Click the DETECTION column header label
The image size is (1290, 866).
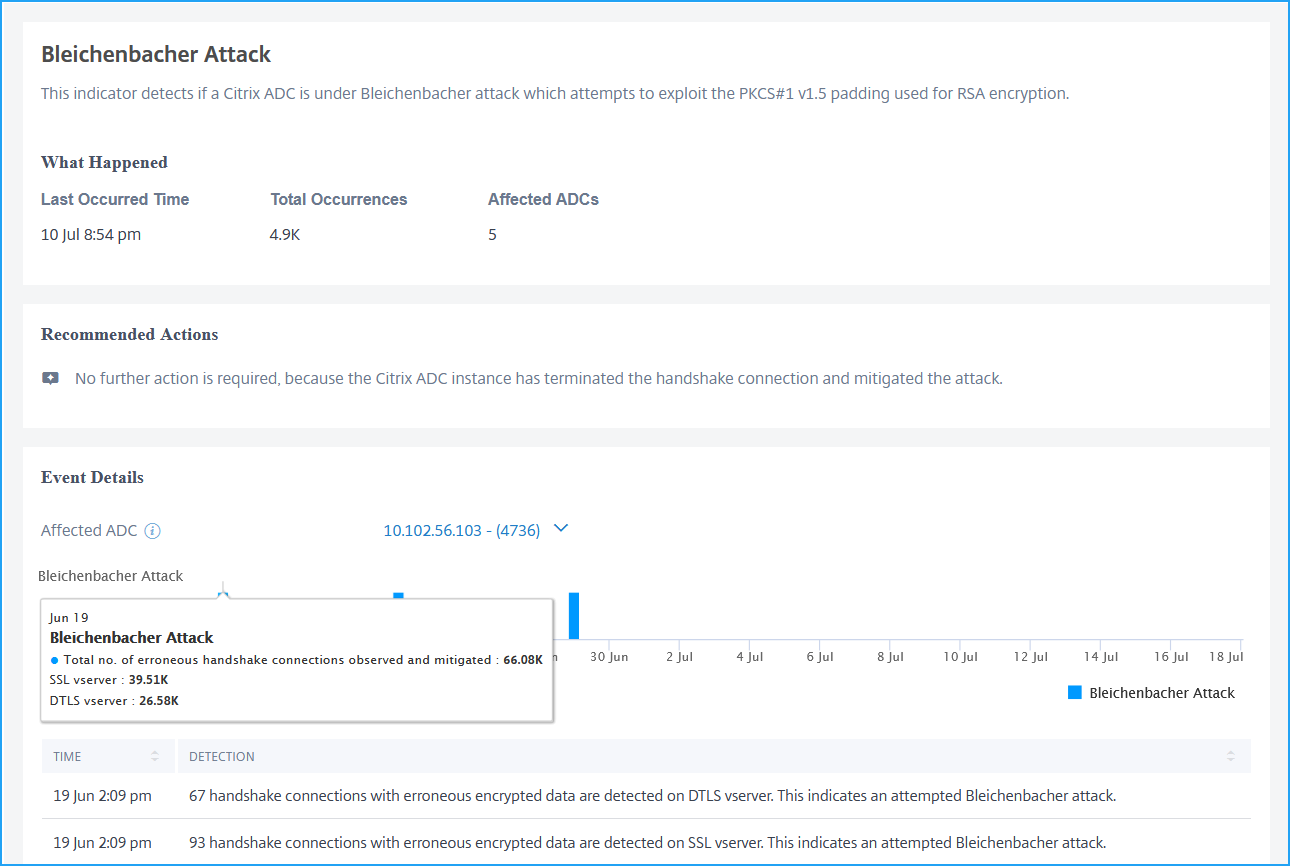pyautogui.click(x=222, y=757)
